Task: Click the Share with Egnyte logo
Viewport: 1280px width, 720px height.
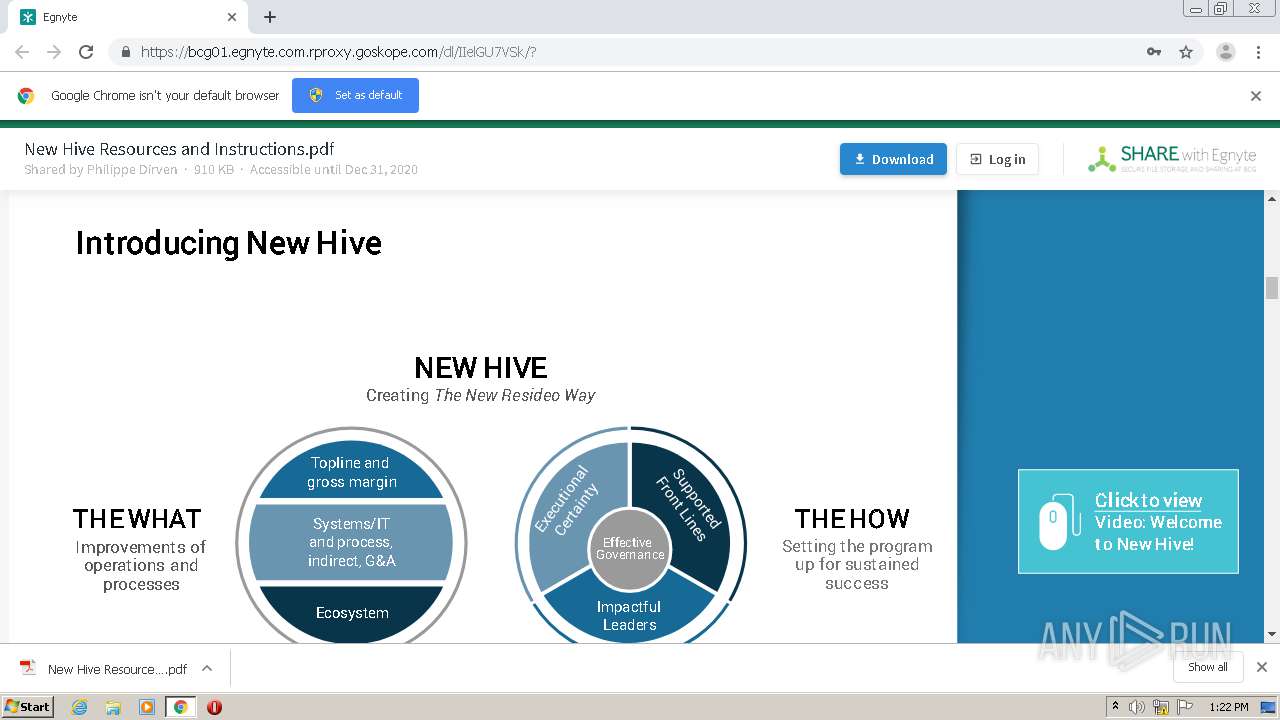Action: point(1172,159)
